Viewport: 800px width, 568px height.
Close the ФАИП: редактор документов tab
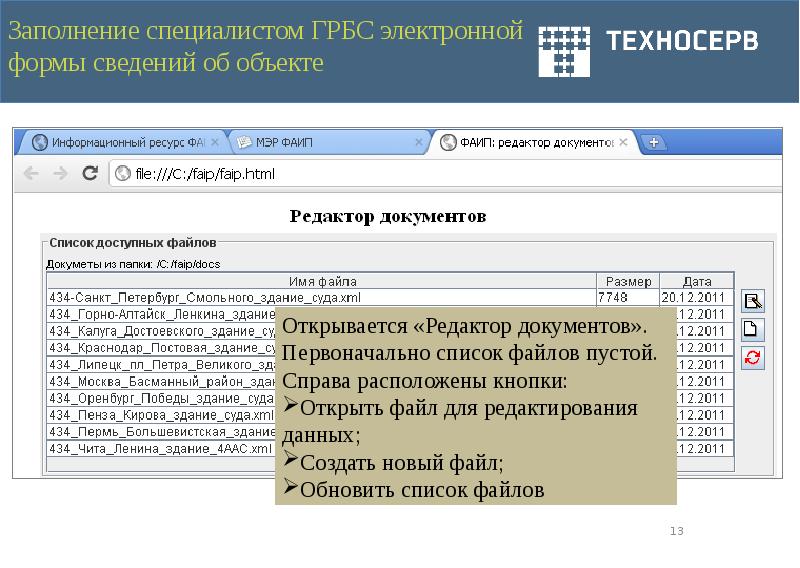[625, 143]
